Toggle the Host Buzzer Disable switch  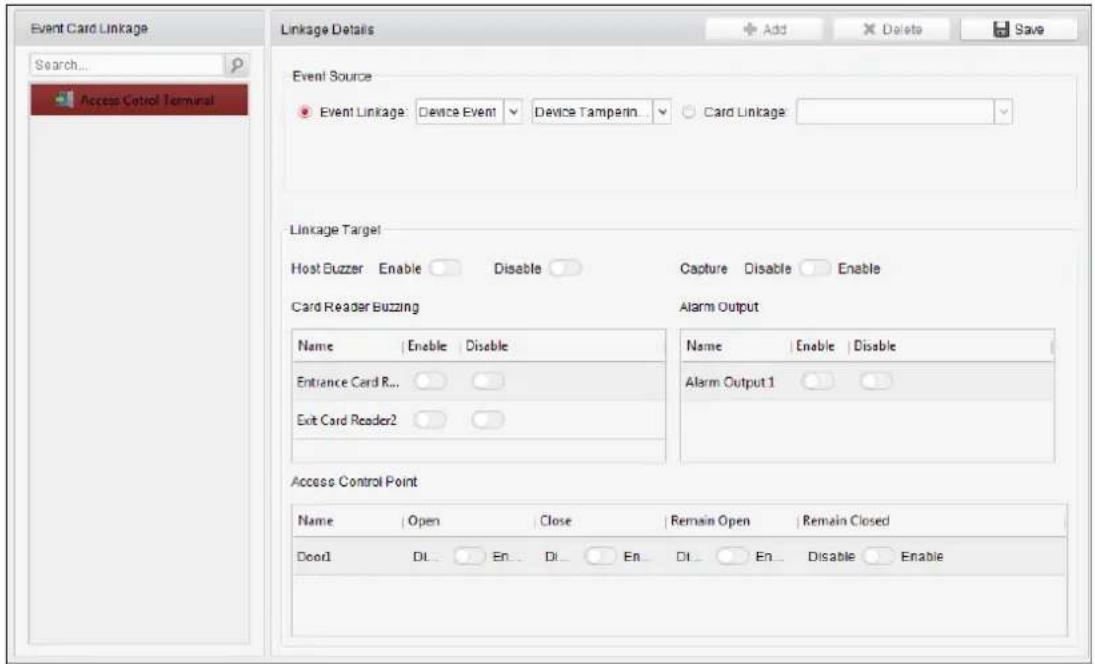[x=565, y=268]
